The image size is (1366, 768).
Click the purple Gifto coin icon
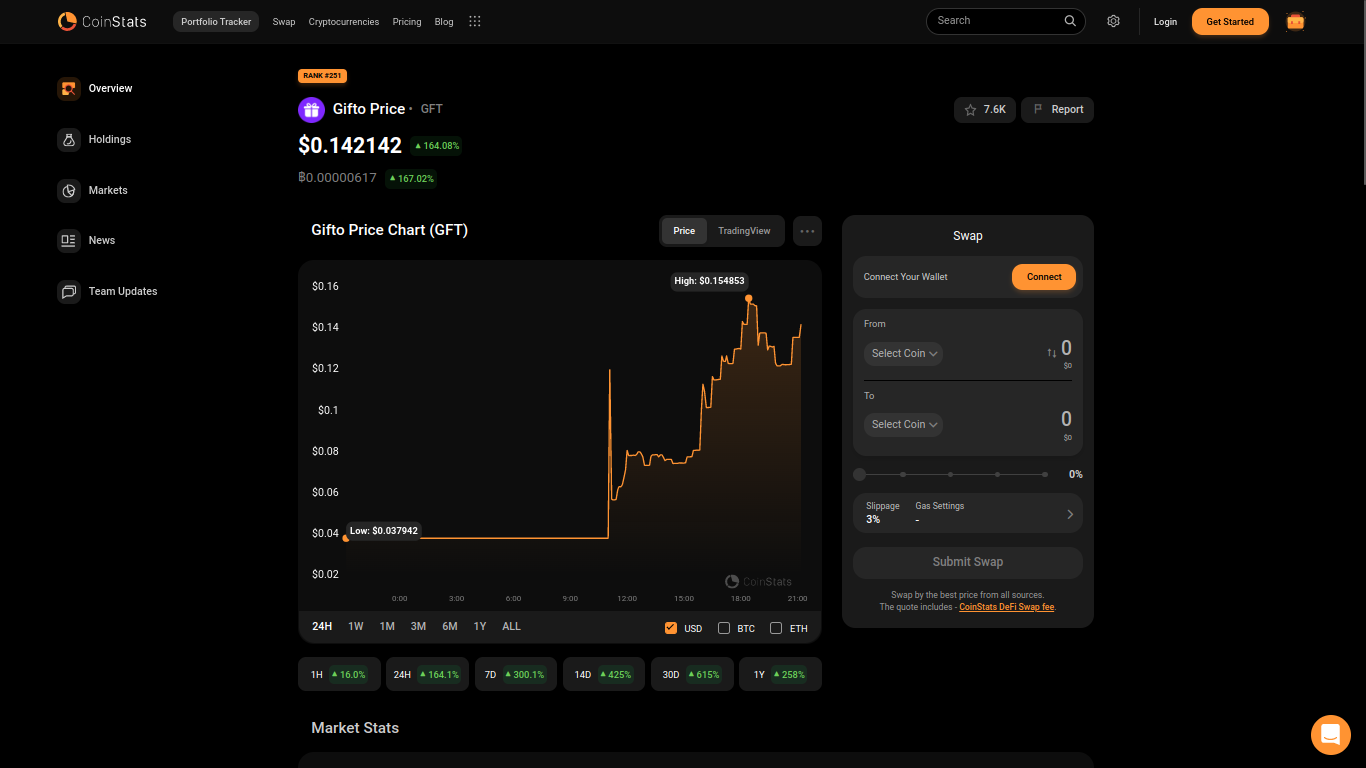pos(311,110)
